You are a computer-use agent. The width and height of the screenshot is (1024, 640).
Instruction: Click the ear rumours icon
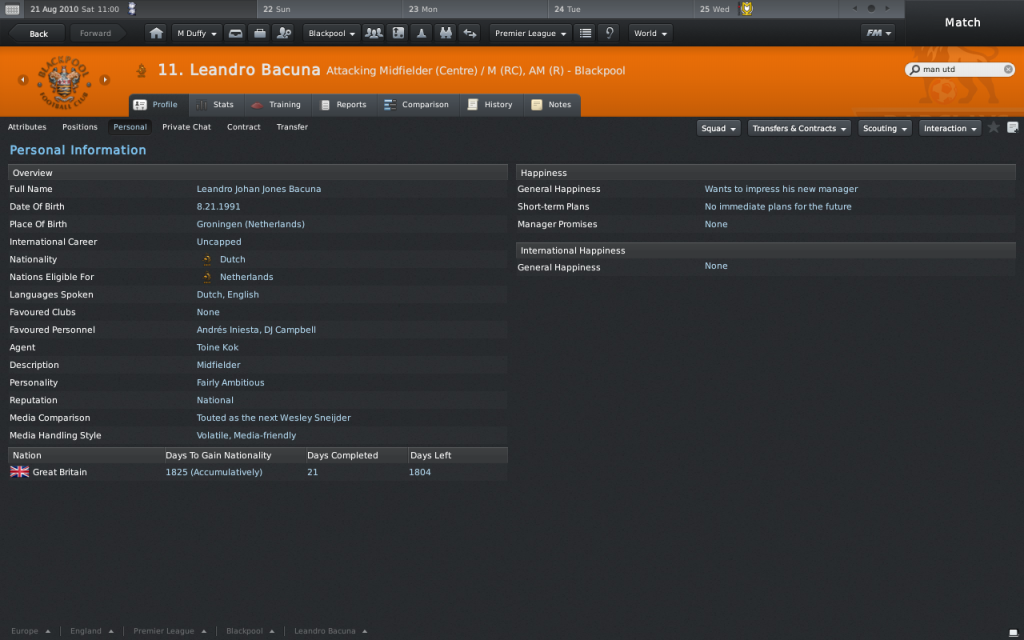[x=609, y=33]
